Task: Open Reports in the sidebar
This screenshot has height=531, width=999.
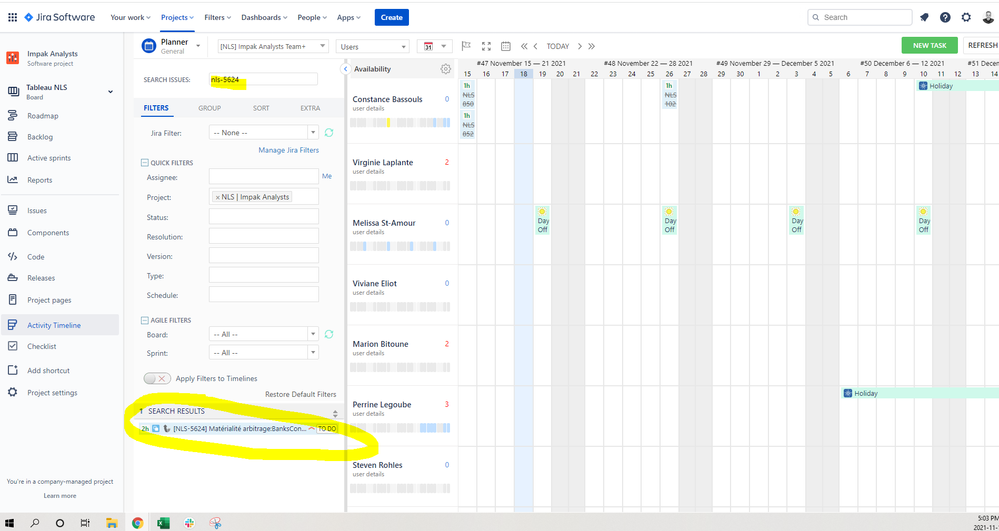Action: coord(40,180)
